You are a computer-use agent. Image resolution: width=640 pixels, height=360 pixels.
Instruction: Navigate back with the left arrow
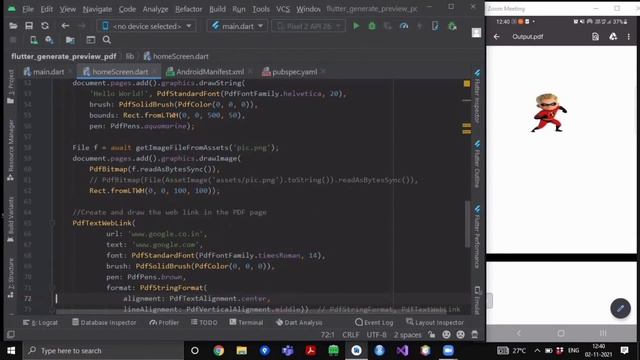[65, 26]
